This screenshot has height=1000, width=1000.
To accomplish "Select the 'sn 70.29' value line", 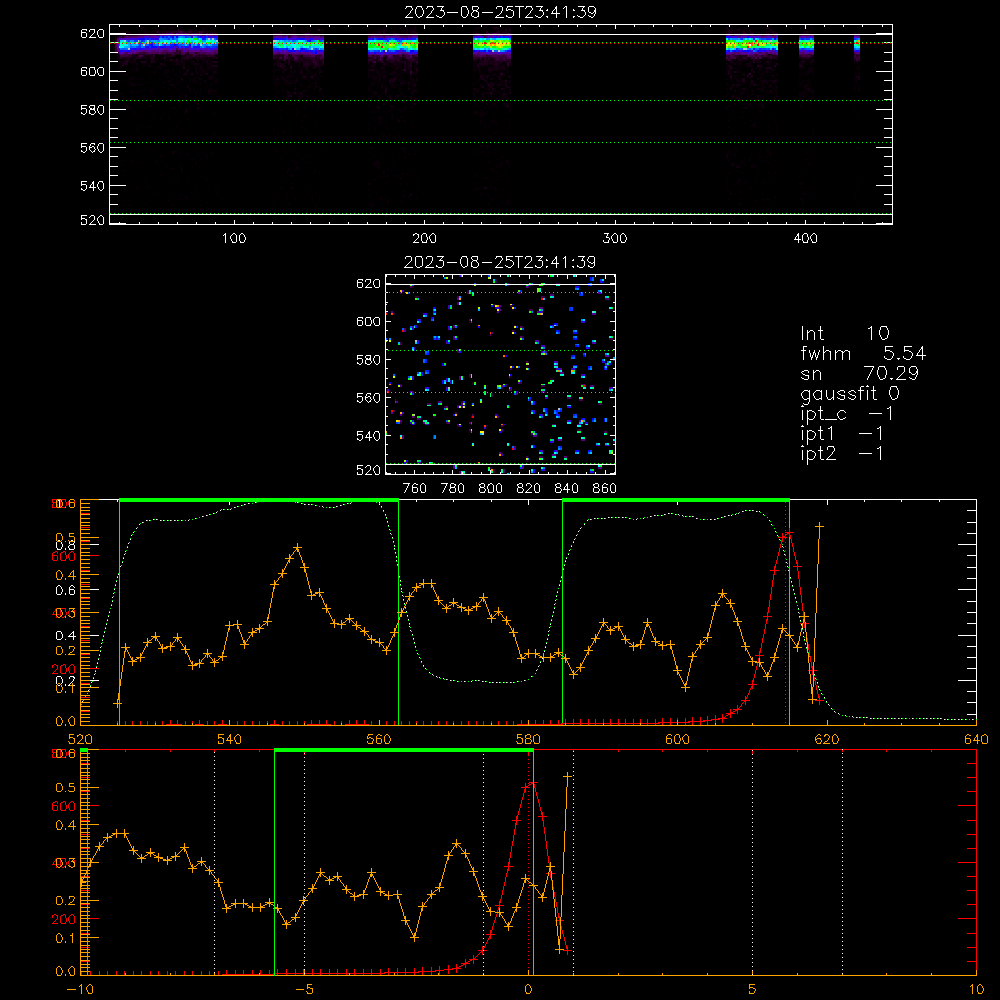I will [x=859, y=373].
